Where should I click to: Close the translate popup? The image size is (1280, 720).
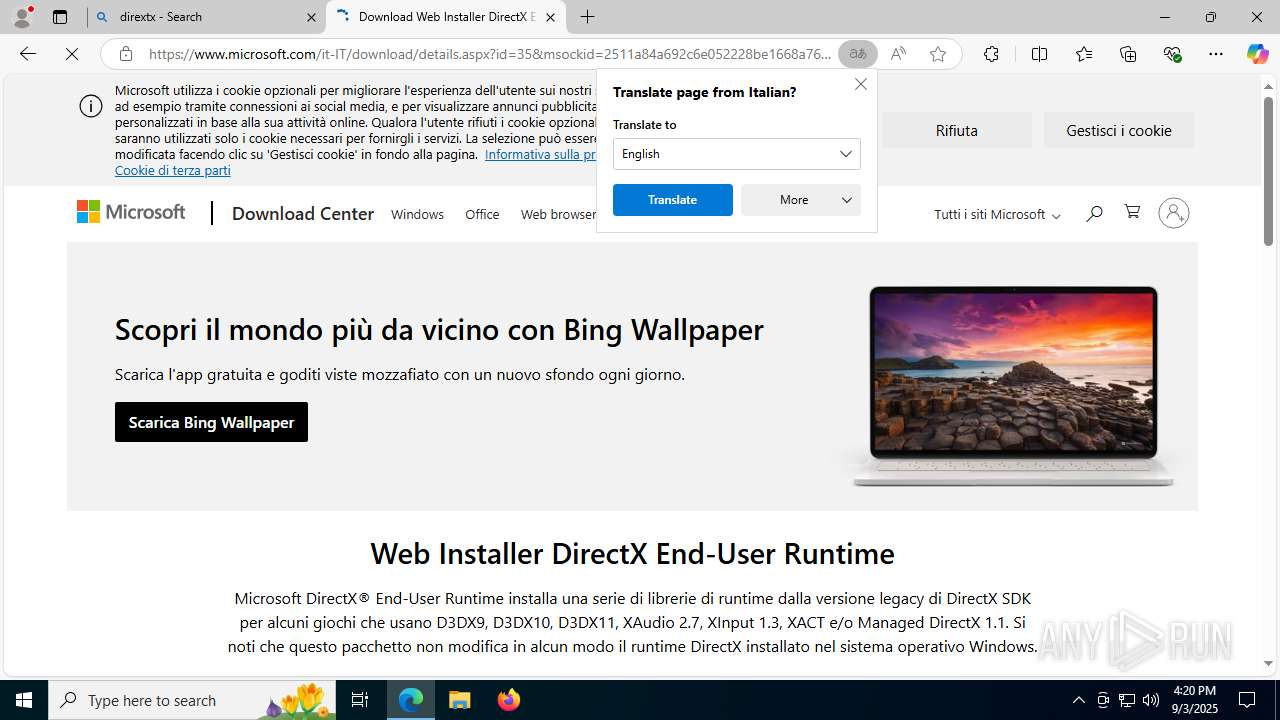click(x=860, y=84)
